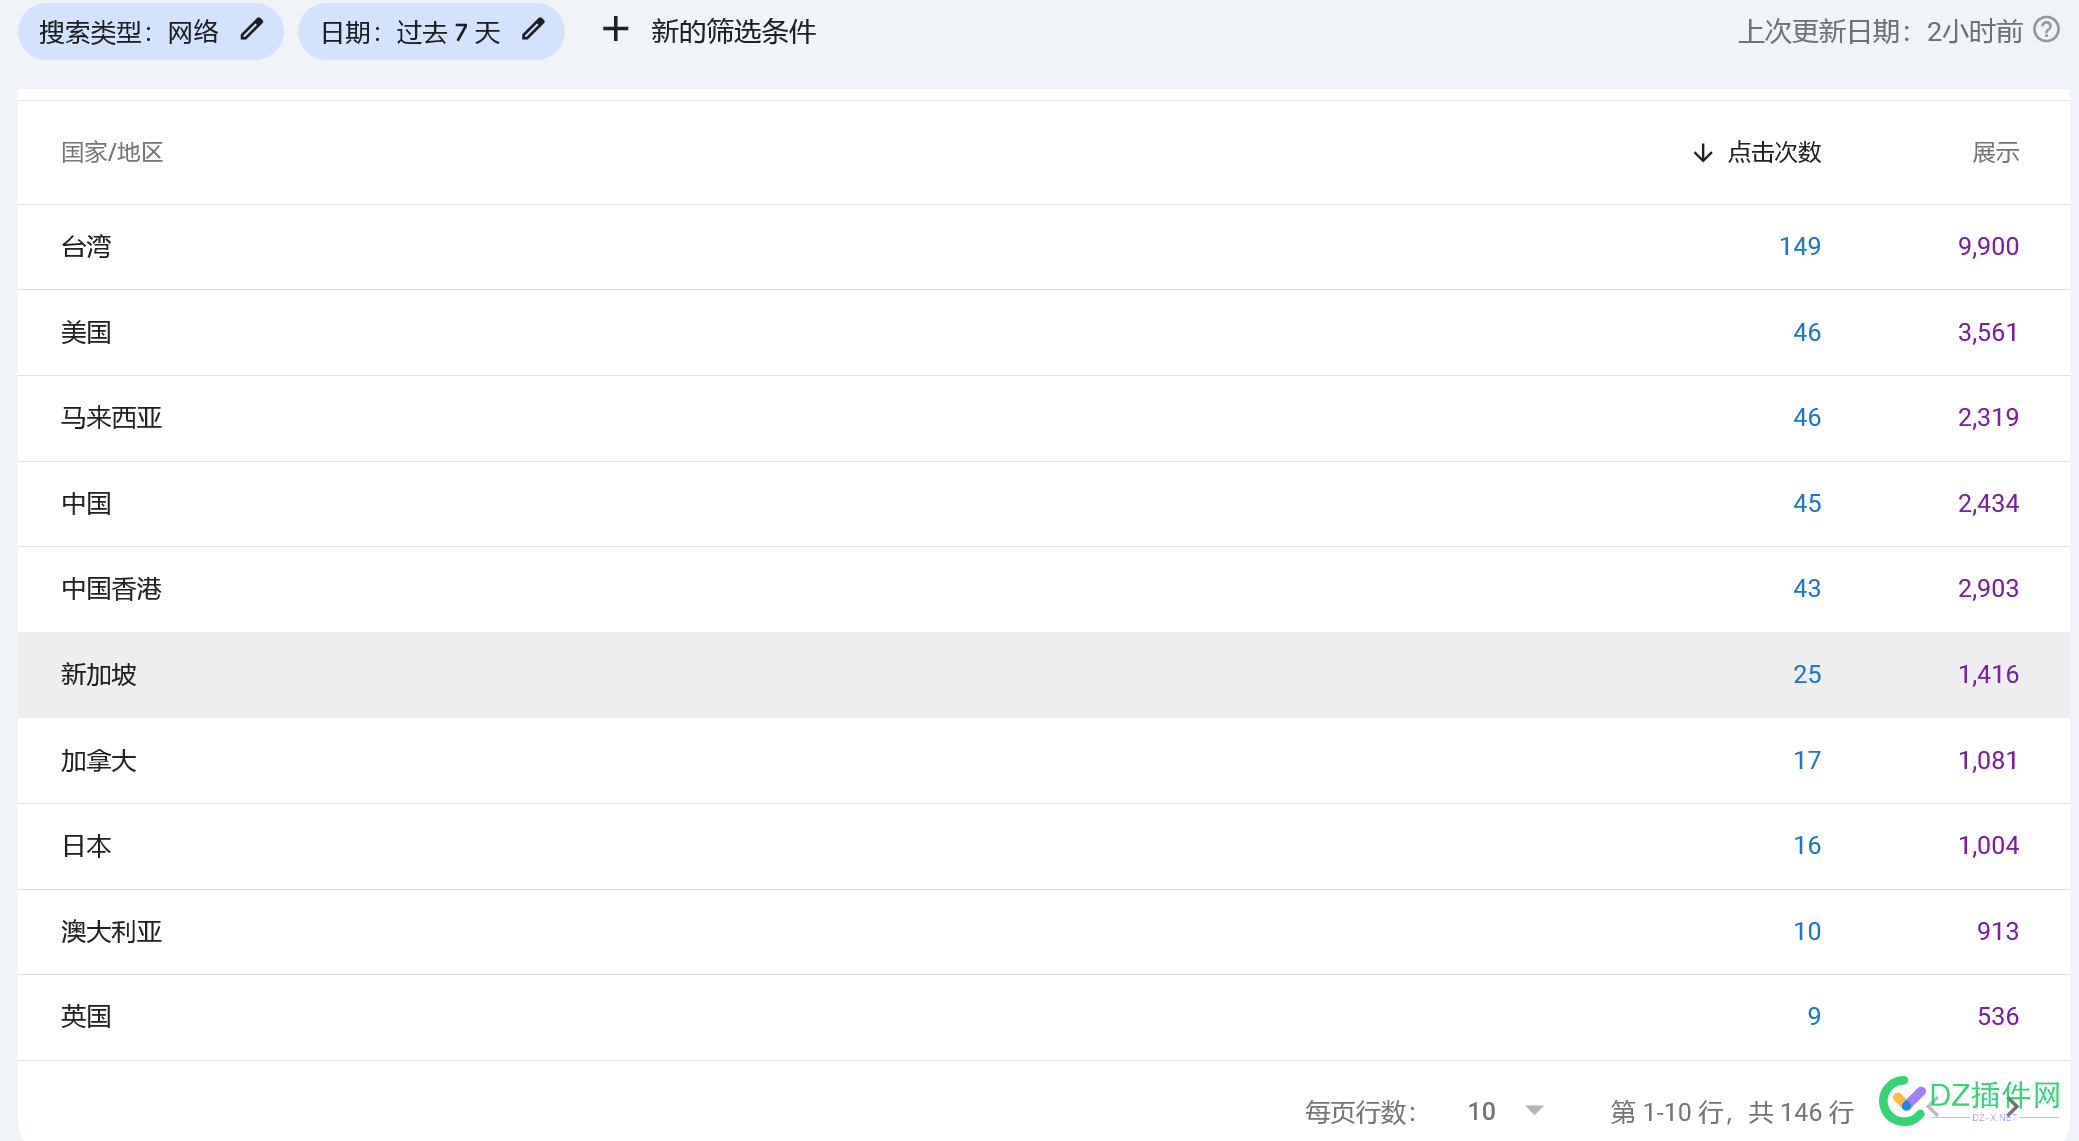Click the 上次更新日期: 2小时前 text
This screenshot has width=2079, height=1141.
(x=1880, y=32)
